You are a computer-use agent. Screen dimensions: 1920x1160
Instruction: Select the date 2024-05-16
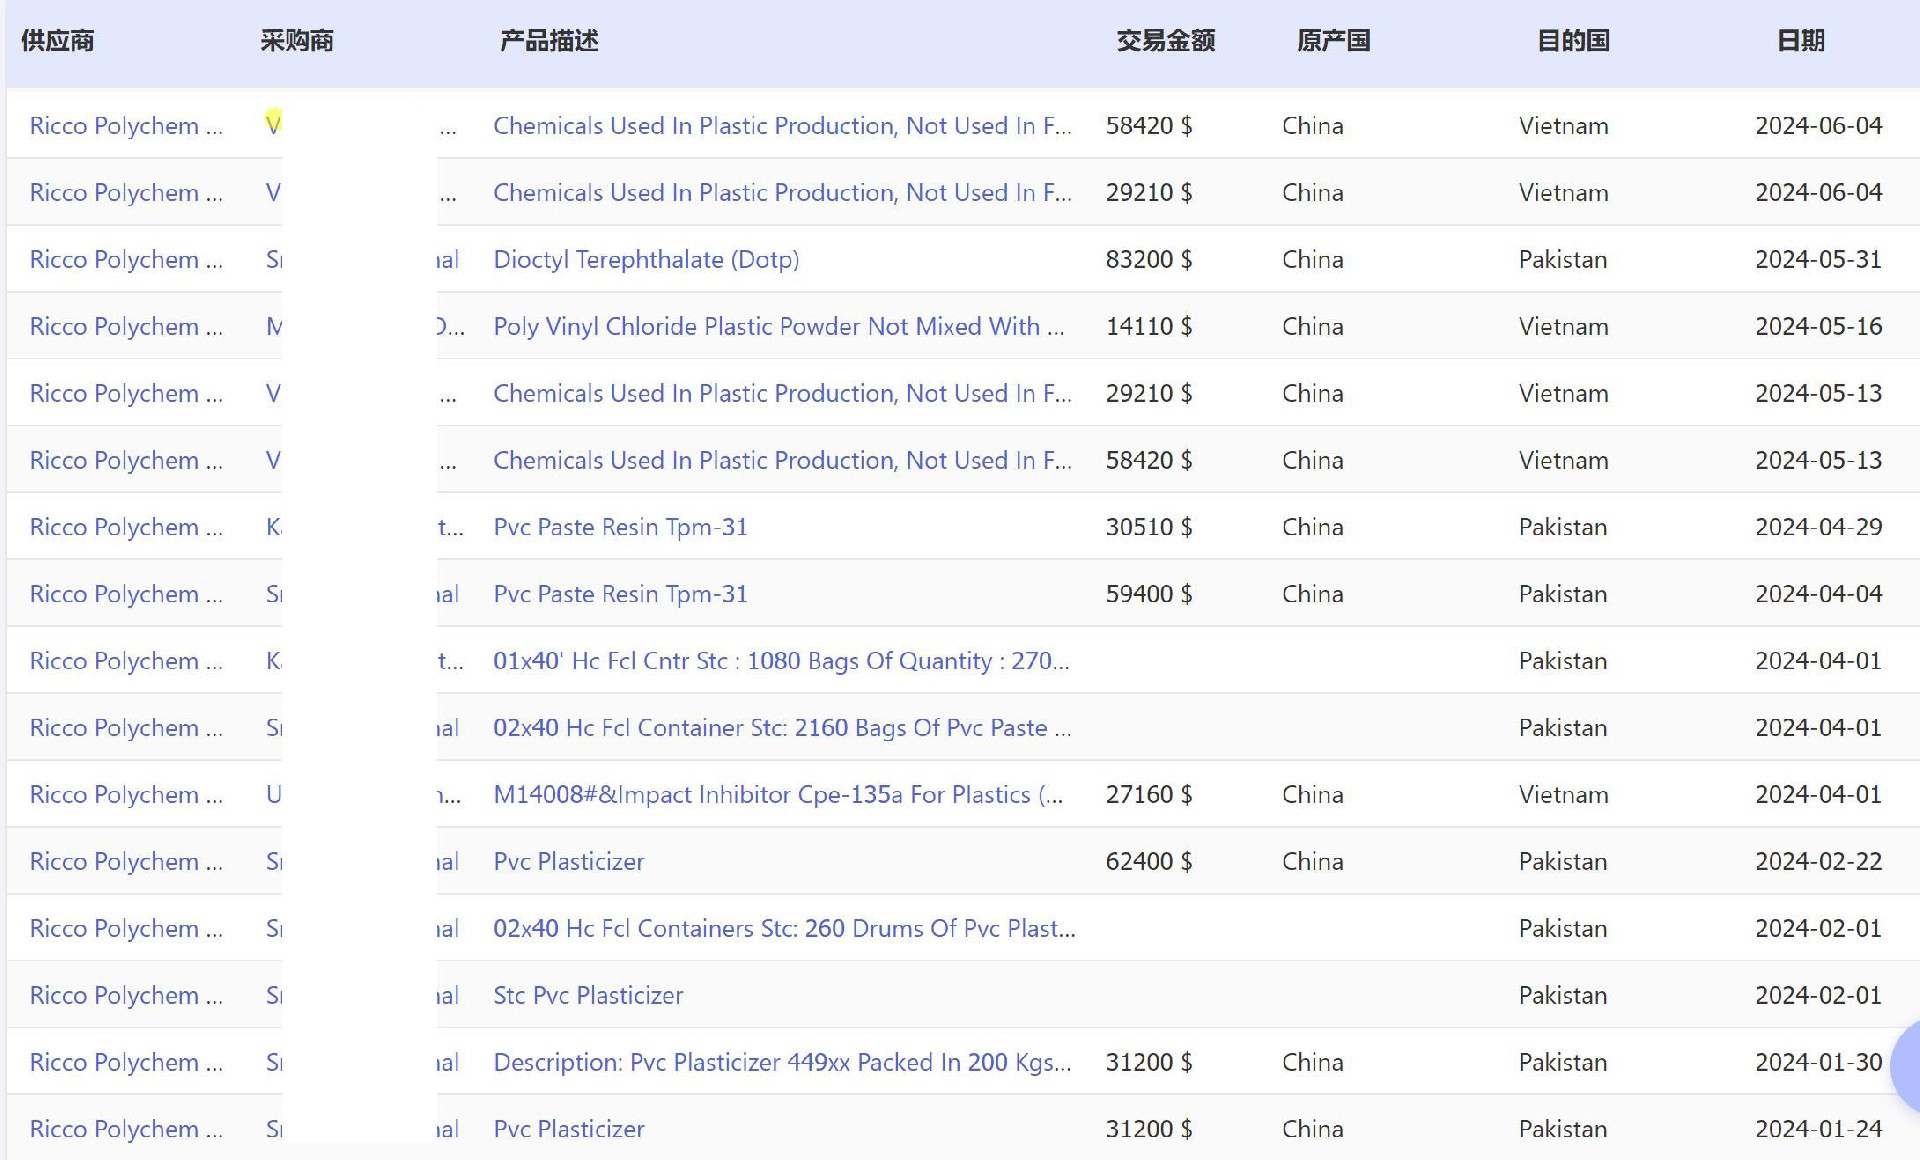pyautogui.click(x=1819, y=327)
